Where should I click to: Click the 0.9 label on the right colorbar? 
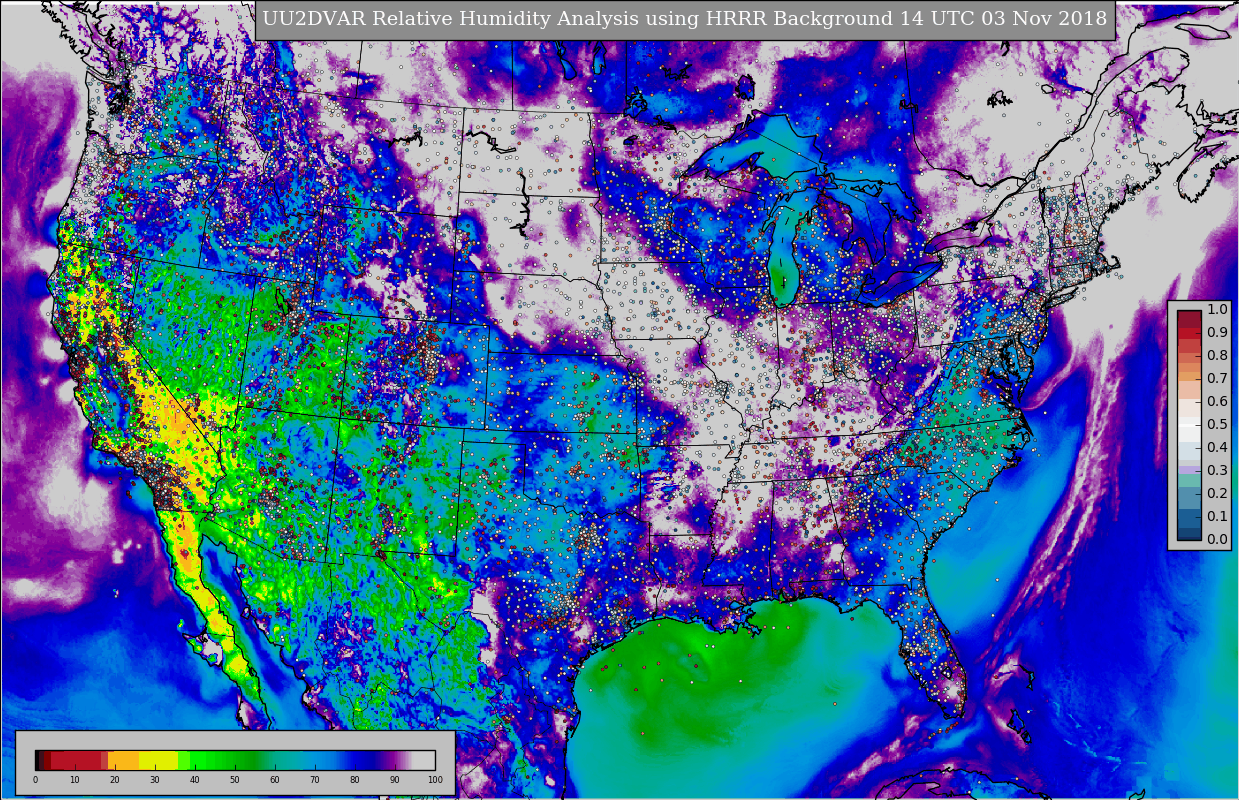1217,333
